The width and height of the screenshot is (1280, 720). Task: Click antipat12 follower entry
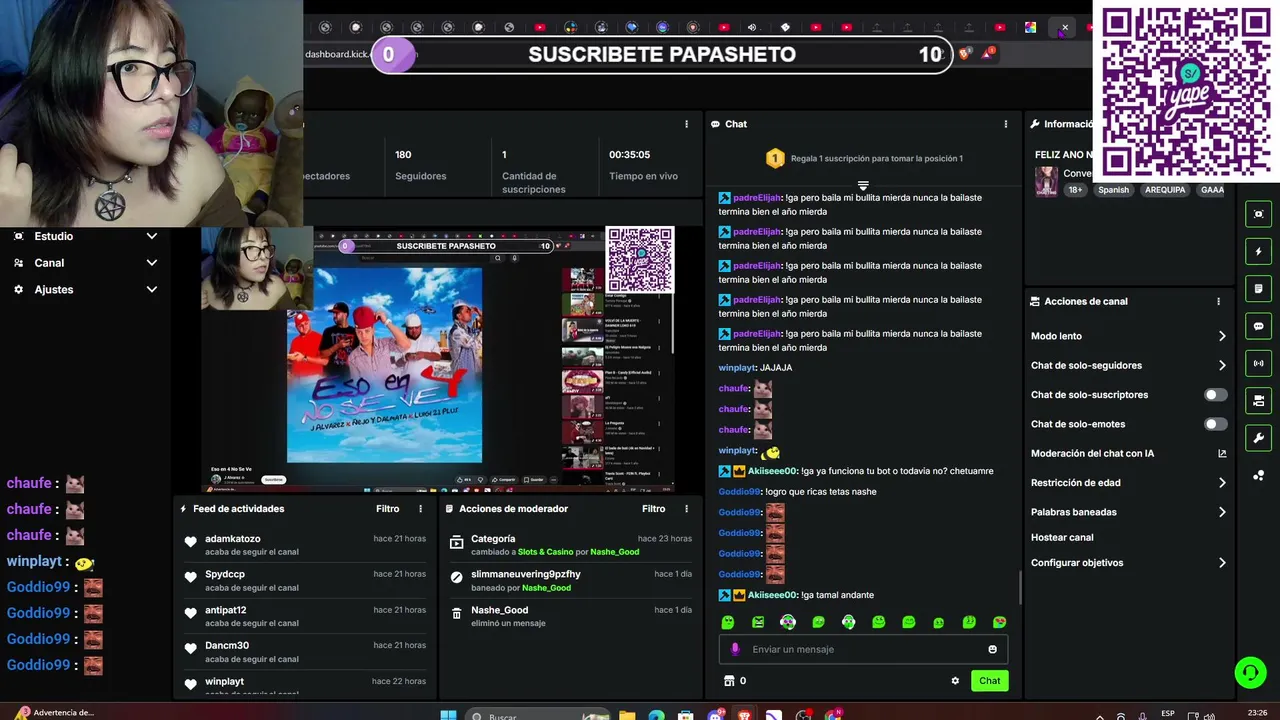304,616
